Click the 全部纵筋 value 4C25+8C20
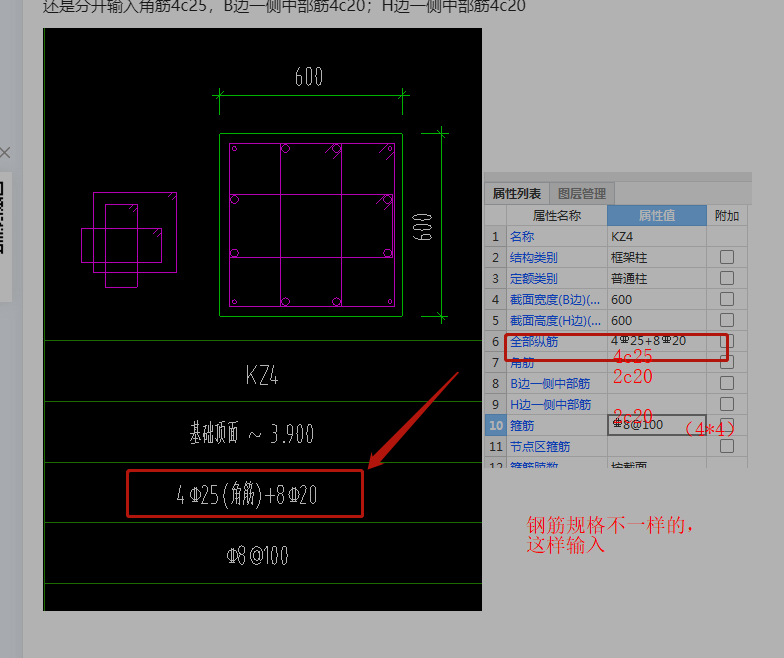The width and height of the screenshot is (784, 658). pyautogui.click(x=656, y=342)
